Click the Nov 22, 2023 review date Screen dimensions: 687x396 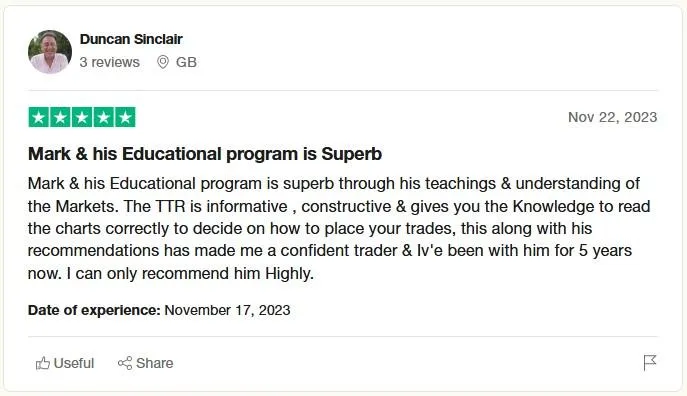click(x=613, y=117)
